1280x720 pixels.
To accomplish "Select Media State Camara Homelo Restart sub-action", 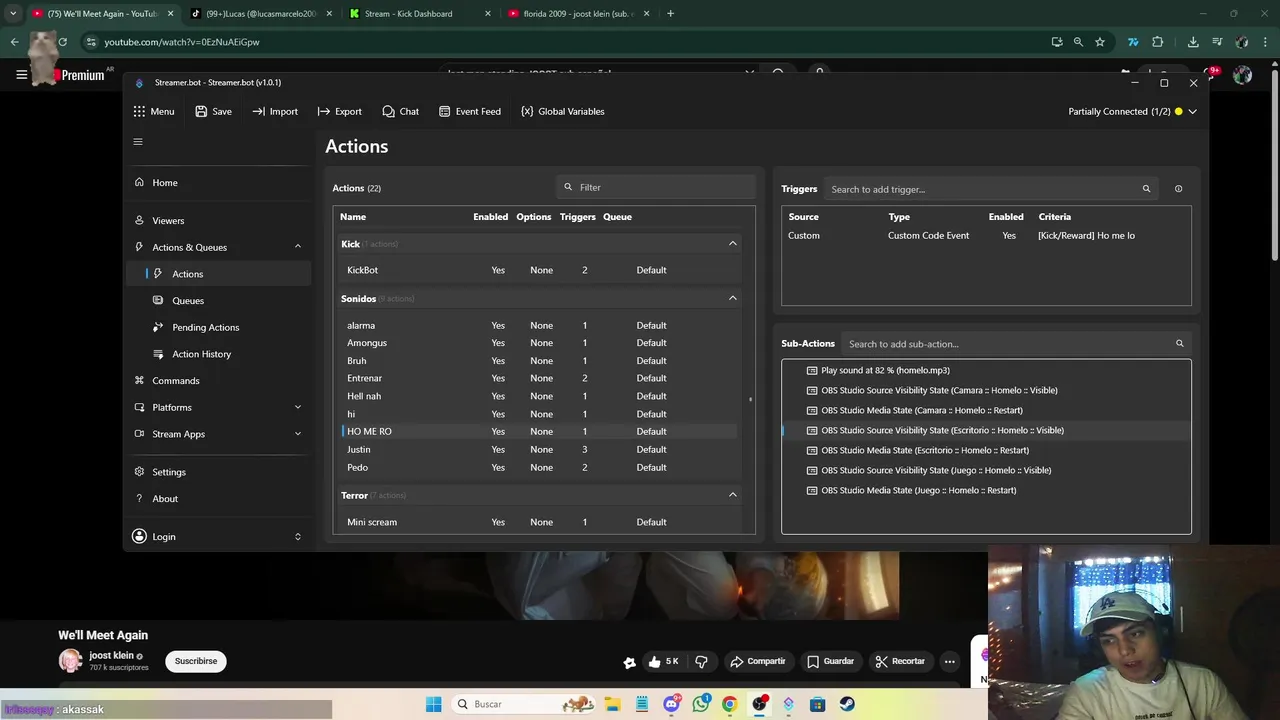I will coord(986,410).
